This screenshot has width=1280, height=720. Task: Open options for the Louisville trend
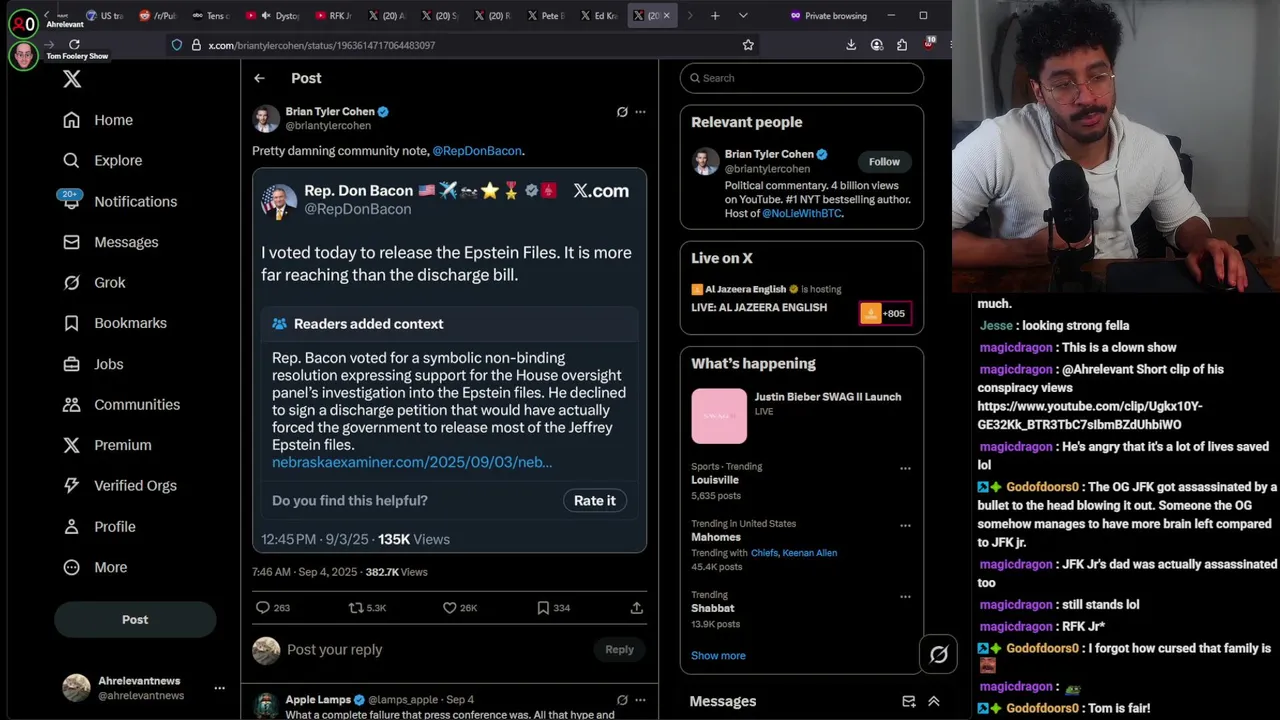click(905, 468)
